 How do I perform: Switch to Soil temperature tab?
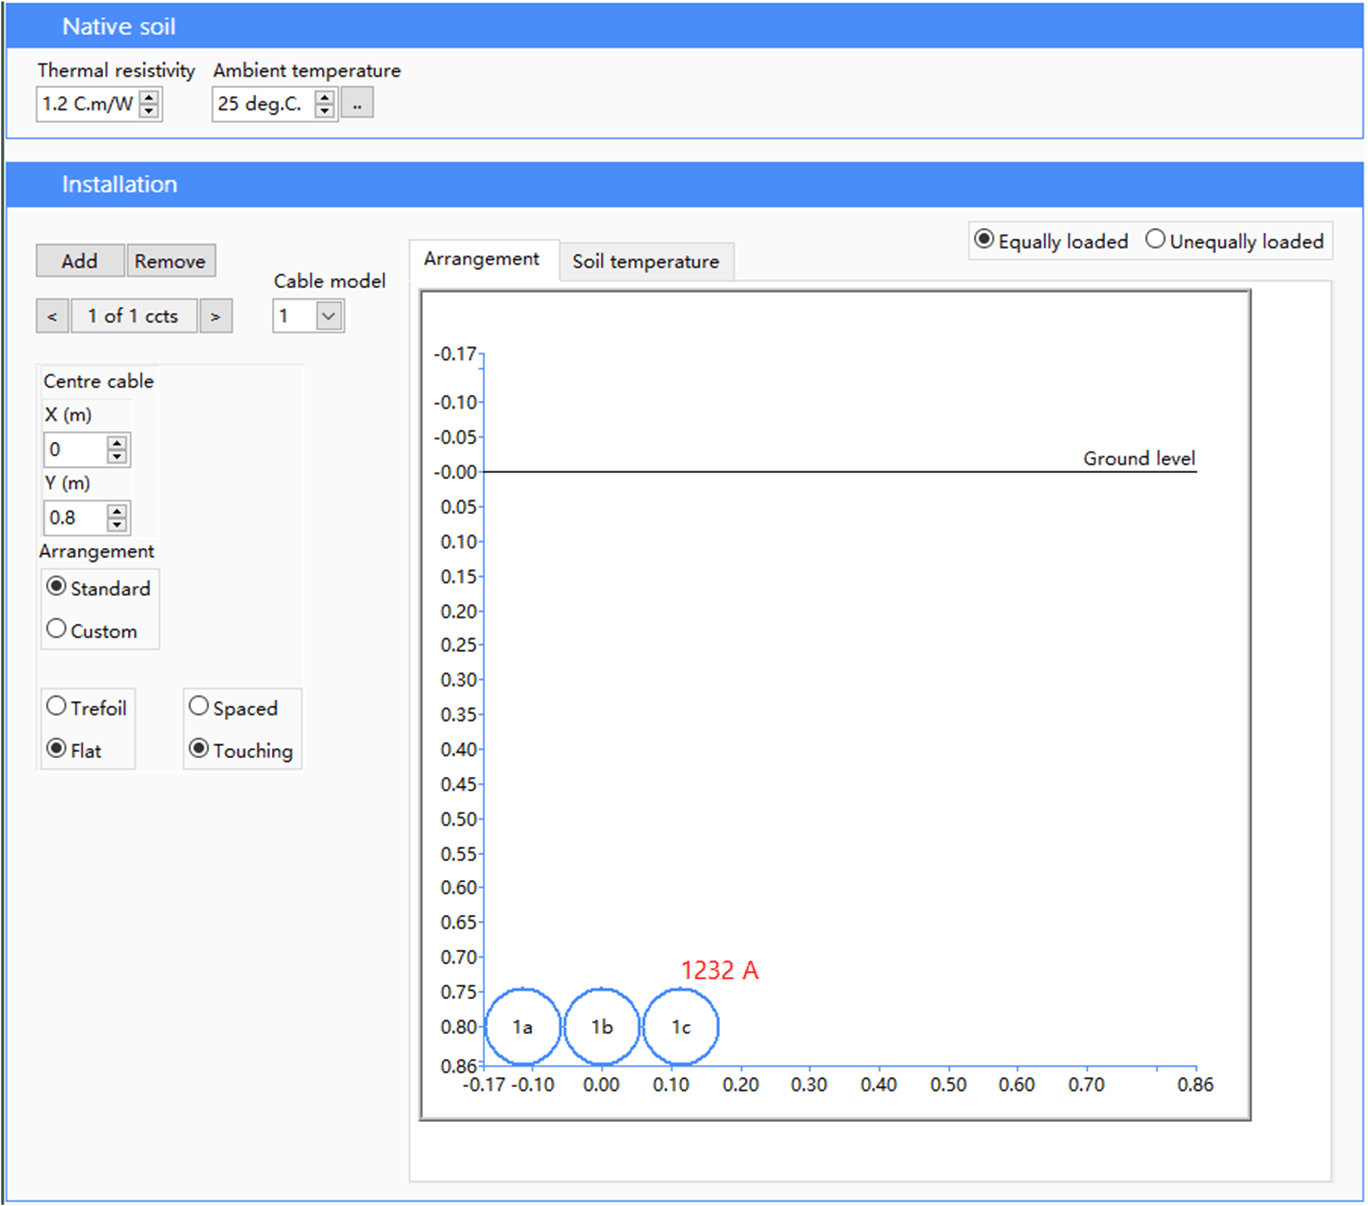pyautogui.click(x=645, y=262)
